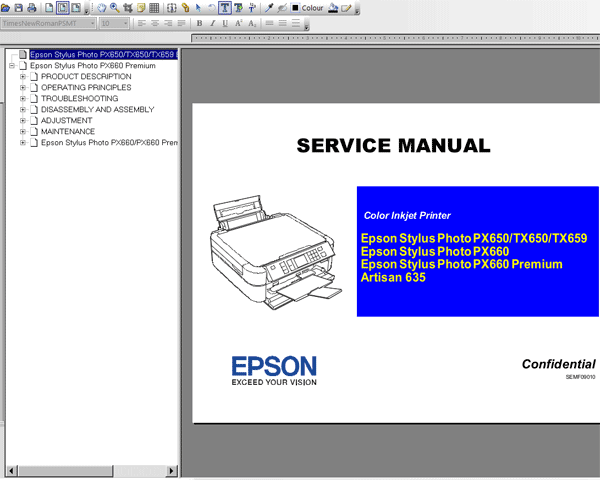This screenshot has width=600, height=480.
Task: Expand TROUBLESHOOTING bookmark
Action: point(23,99)
